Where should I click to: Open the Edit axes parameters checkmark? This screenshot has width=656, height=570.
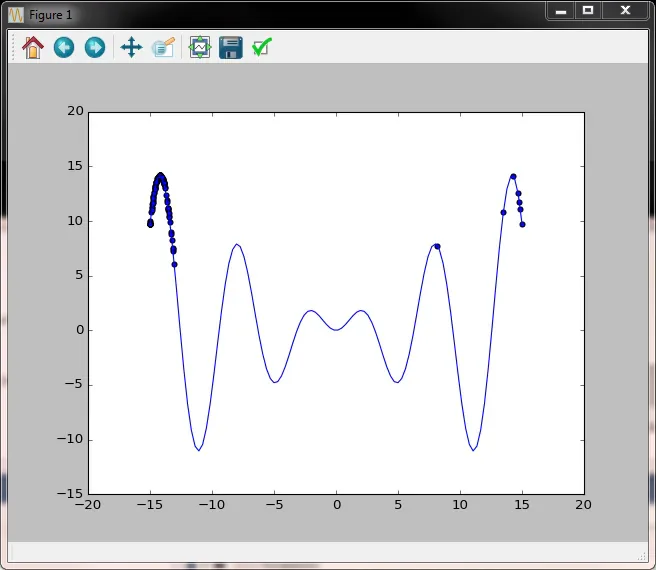point(262,47)
